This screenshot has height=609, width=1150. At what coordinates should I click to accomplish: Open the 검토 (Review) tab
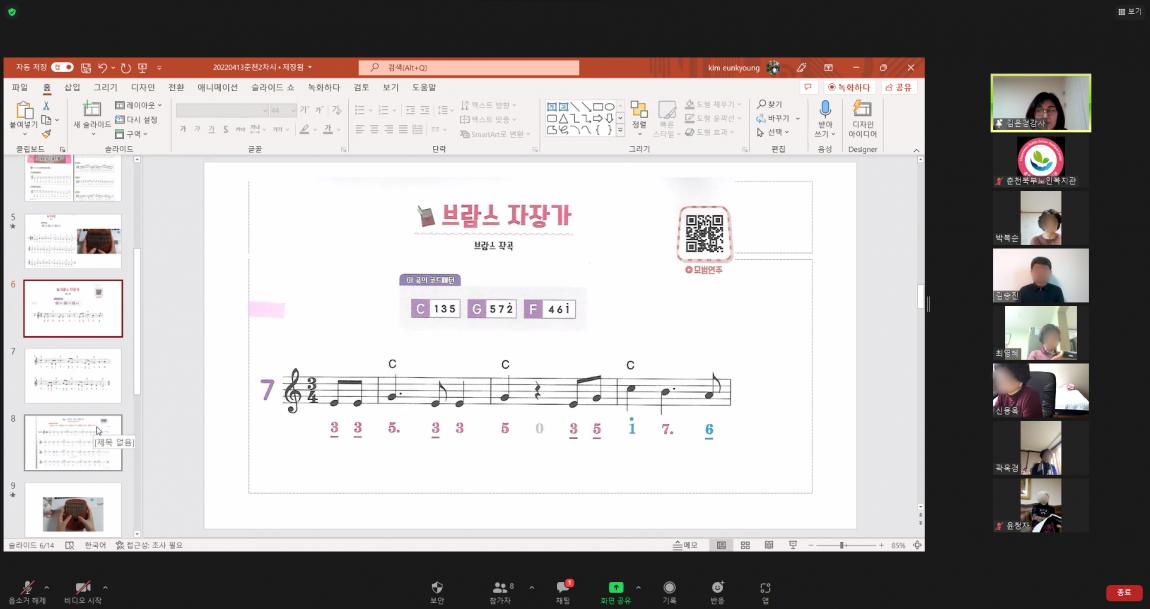click(362, 87)
